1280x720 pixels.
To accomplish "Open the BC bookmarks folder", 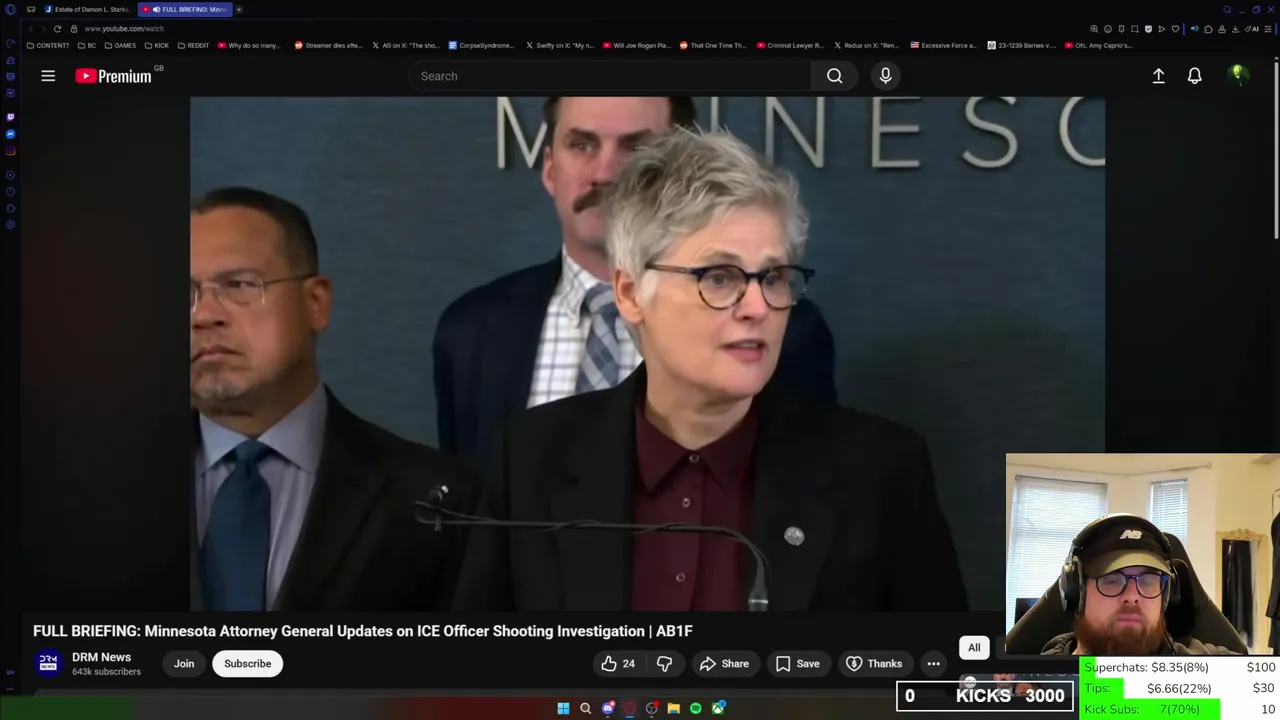I will [87, 45].
